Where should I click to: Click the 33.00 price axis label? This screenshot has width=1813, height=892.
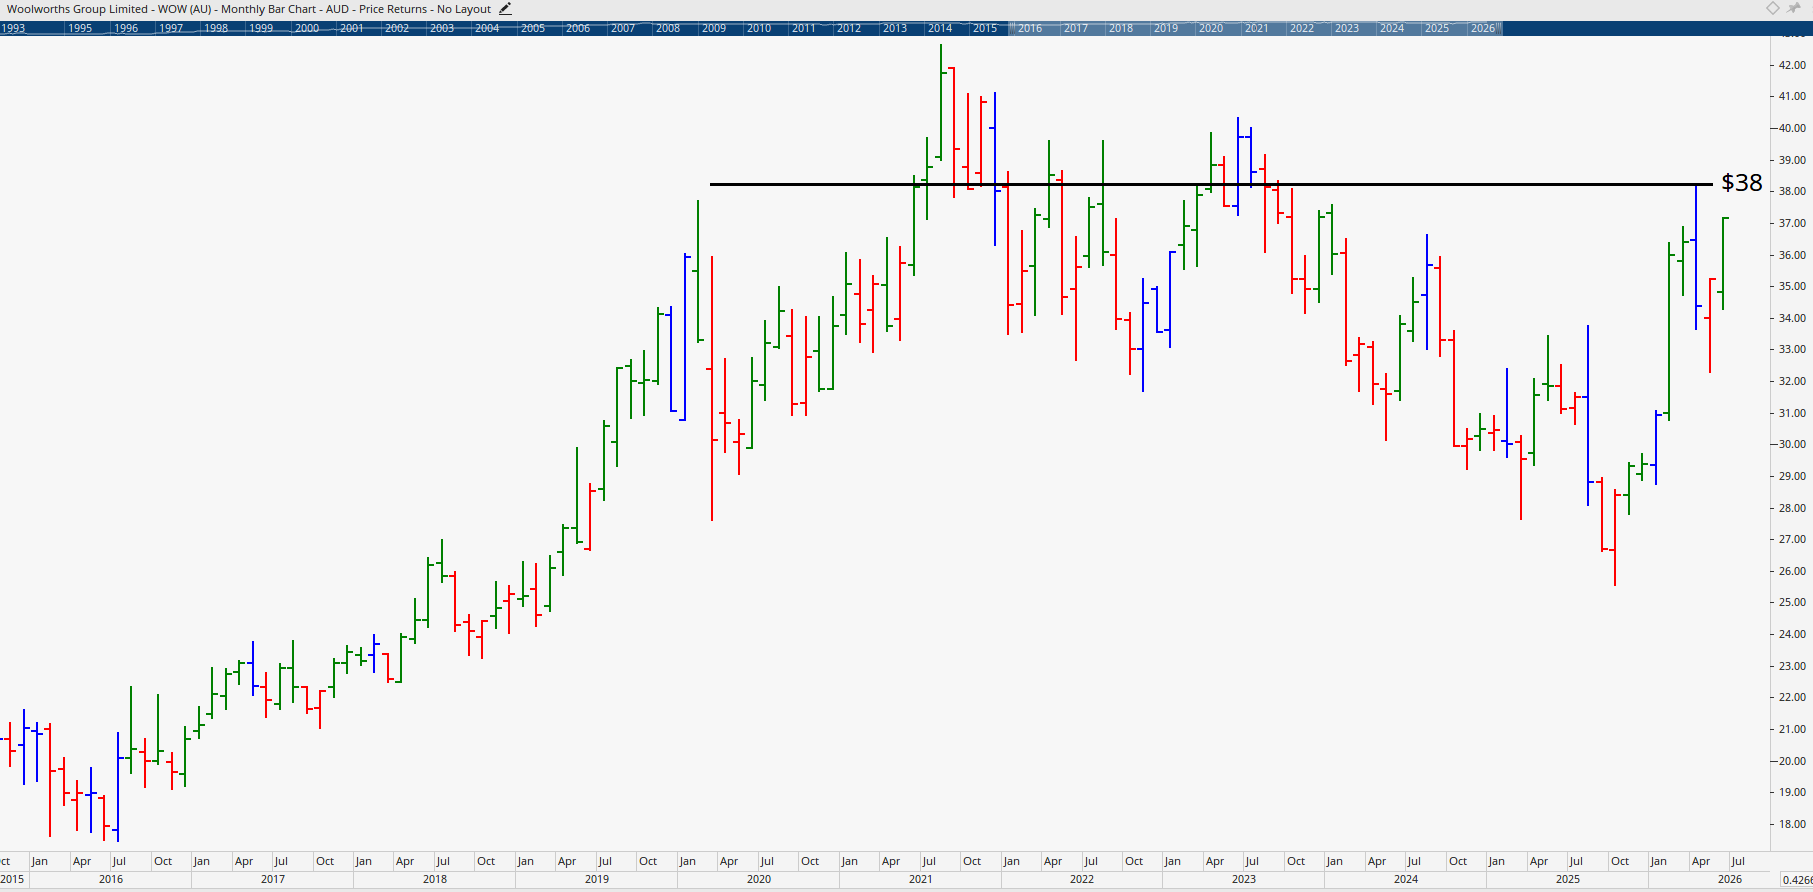(x=1792, y=350)
